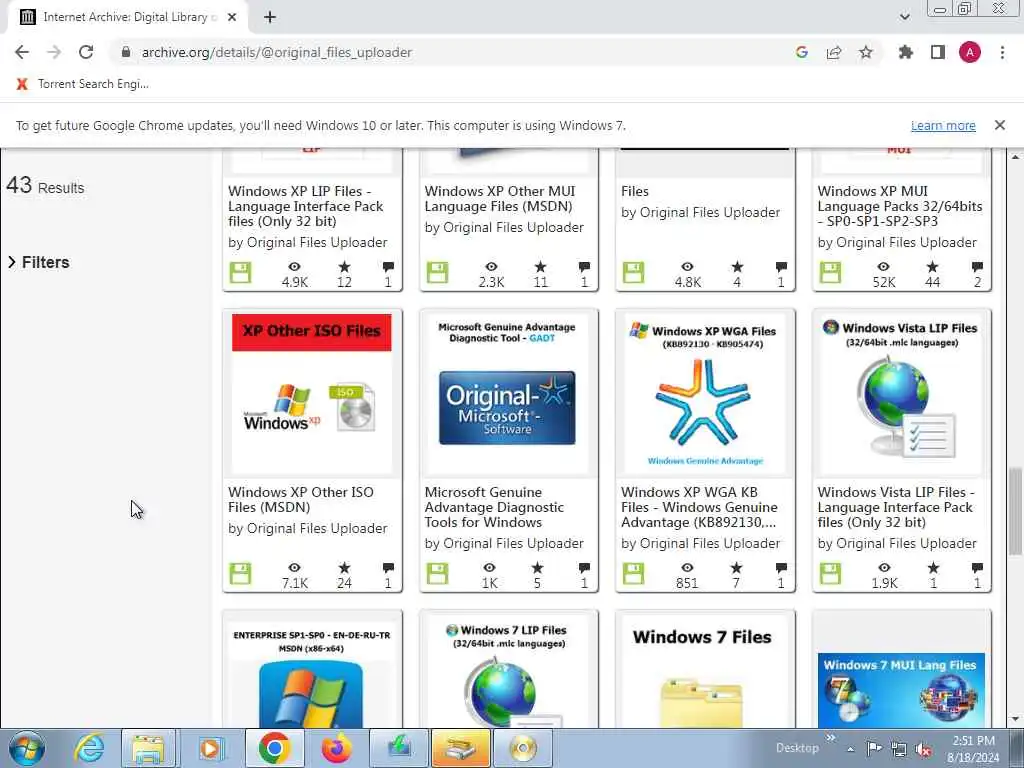Open the extensions puzzle icon

point(905,52)
